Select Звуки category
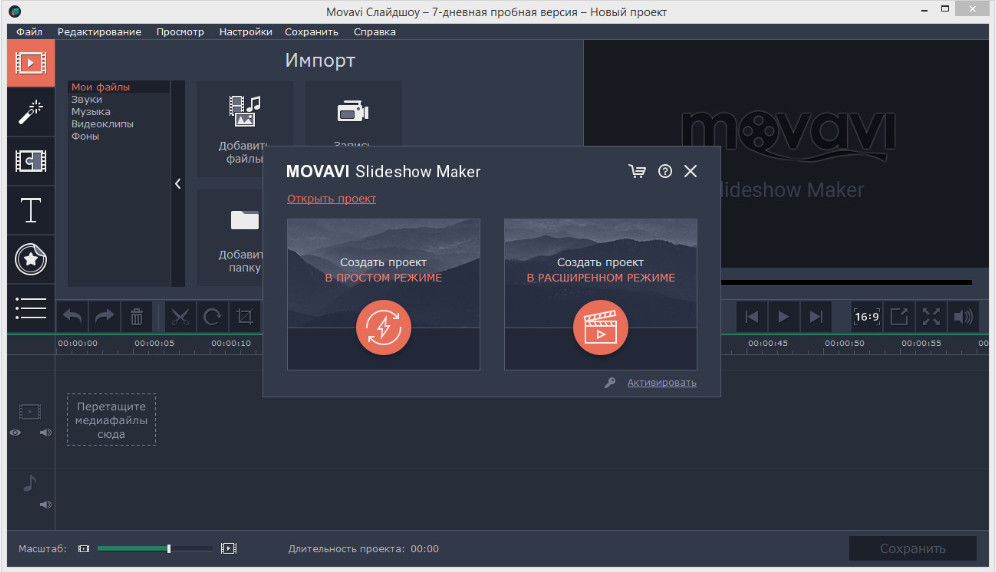Viewport: 996px width, 572px height. point(86,99)
